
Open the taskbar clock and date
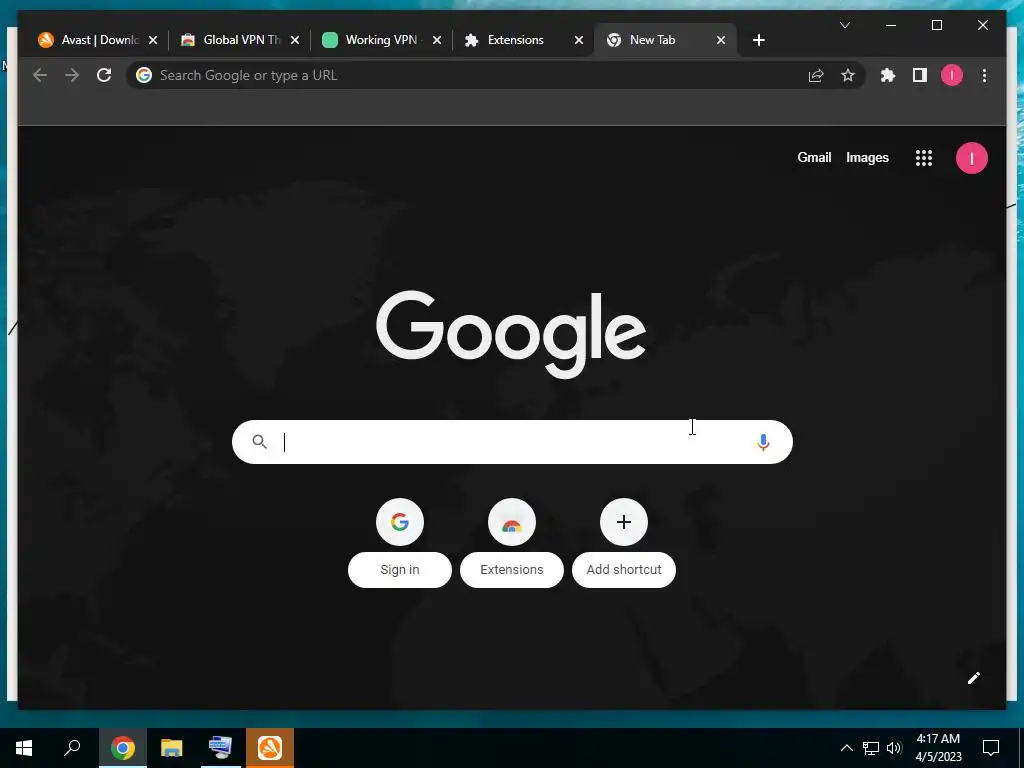click(x=938, y=748)
